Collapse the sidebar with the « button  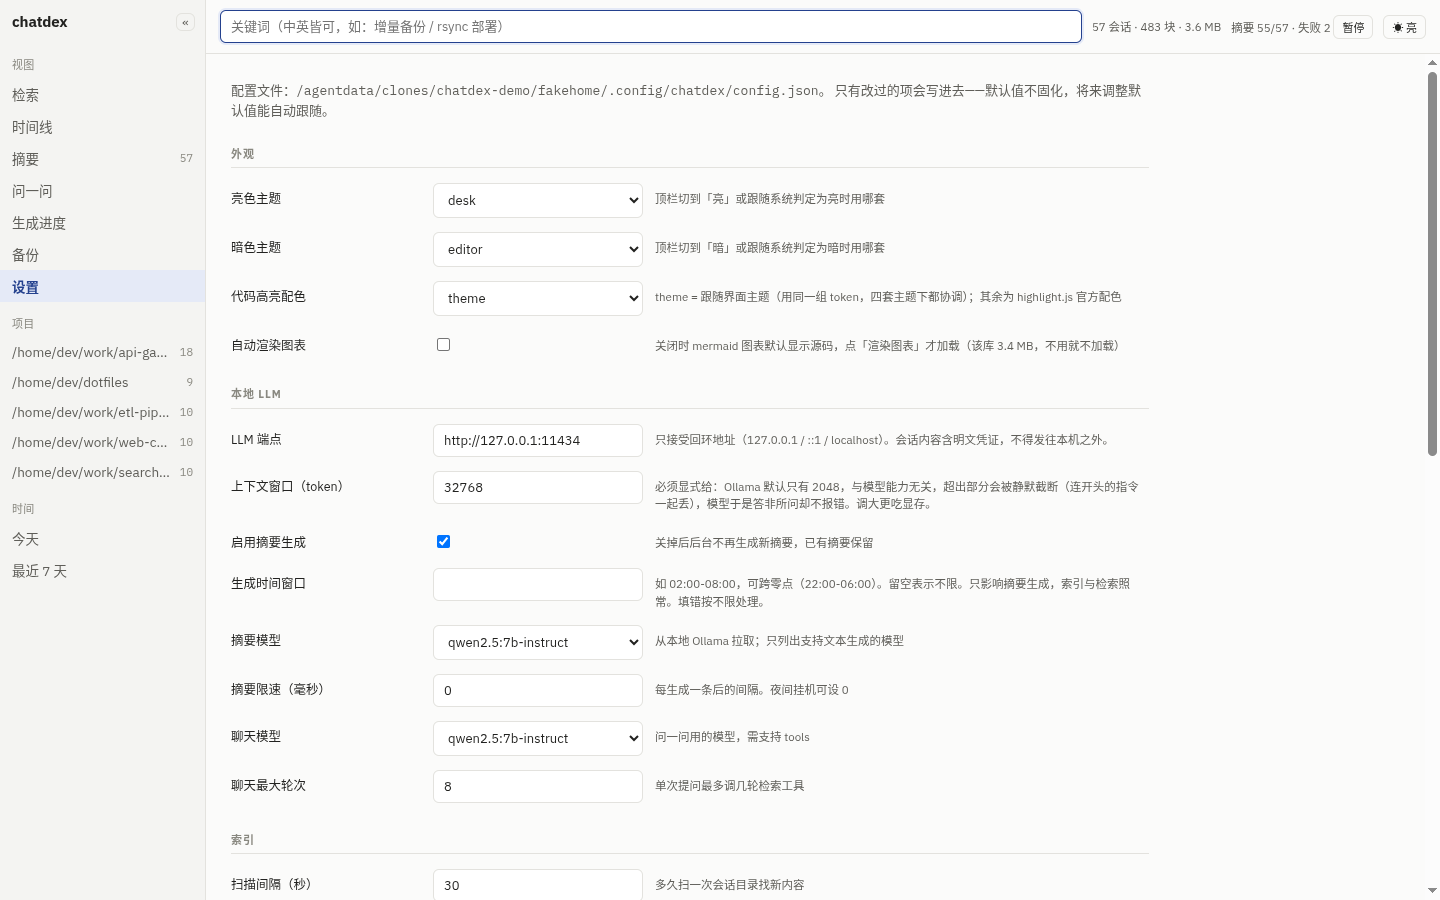185,22
